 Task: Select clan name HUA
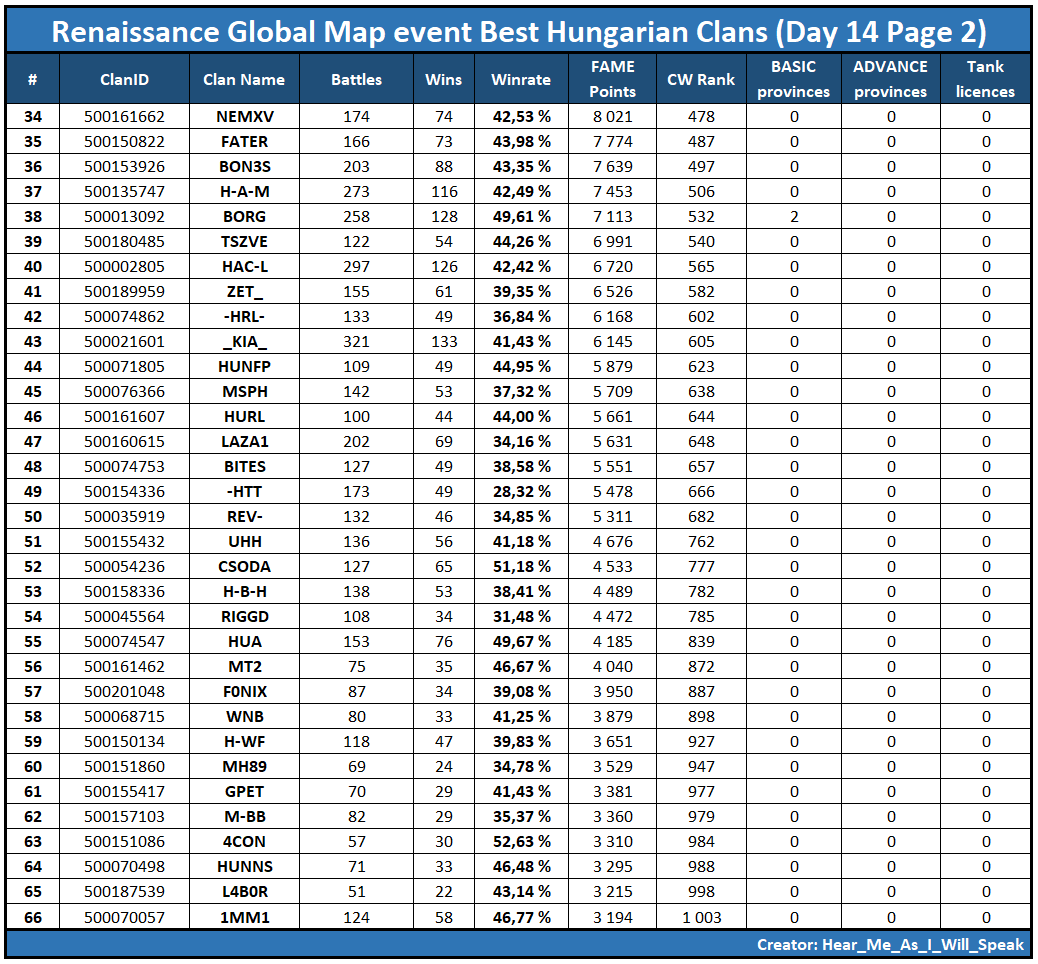tap(245, 642)
